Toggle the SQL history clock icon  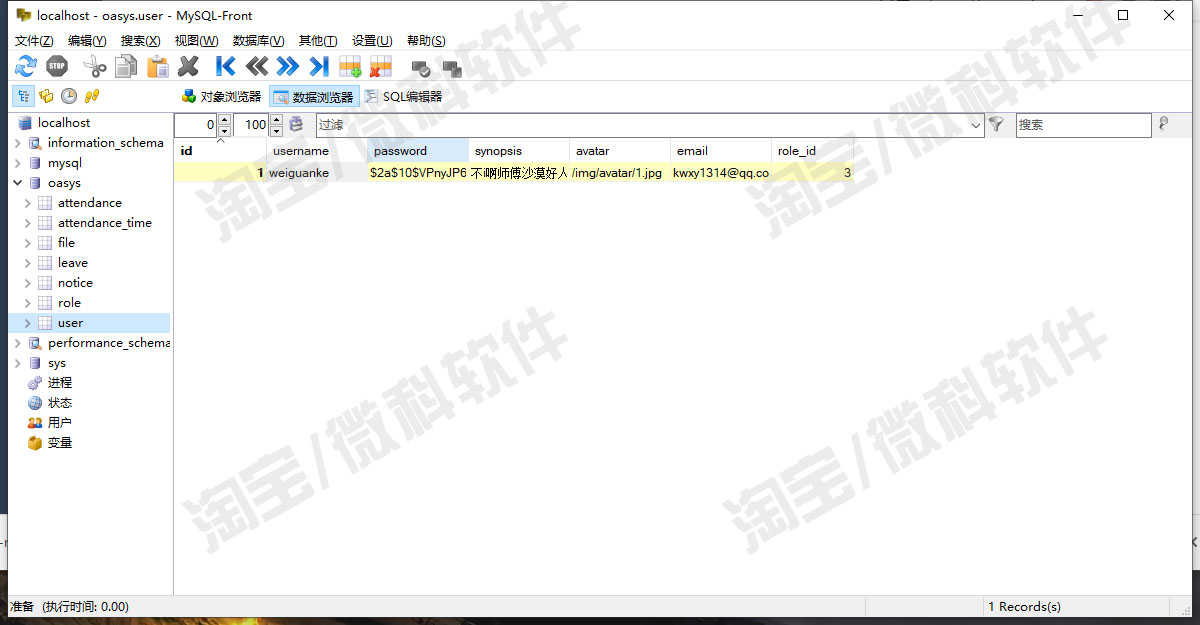coord(69,97)
